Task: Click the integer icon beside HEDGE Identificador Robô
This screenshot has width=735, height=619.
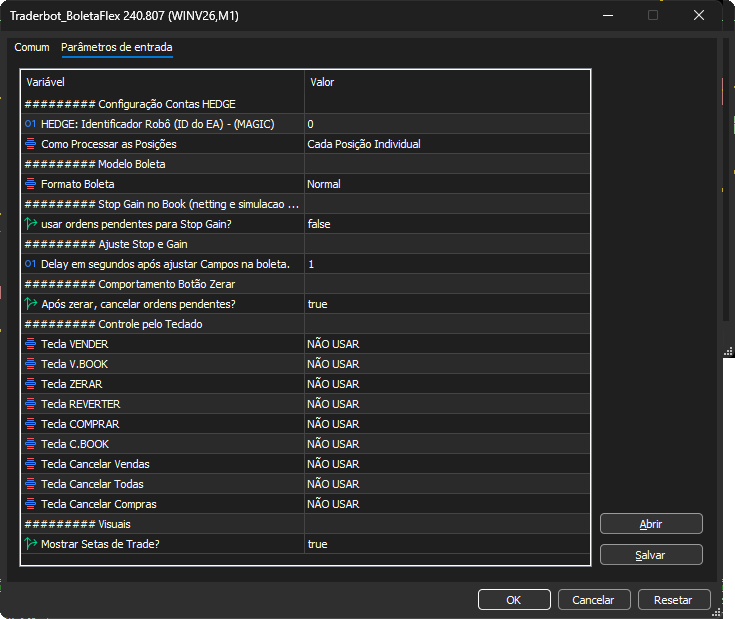Action: (30, 124)
